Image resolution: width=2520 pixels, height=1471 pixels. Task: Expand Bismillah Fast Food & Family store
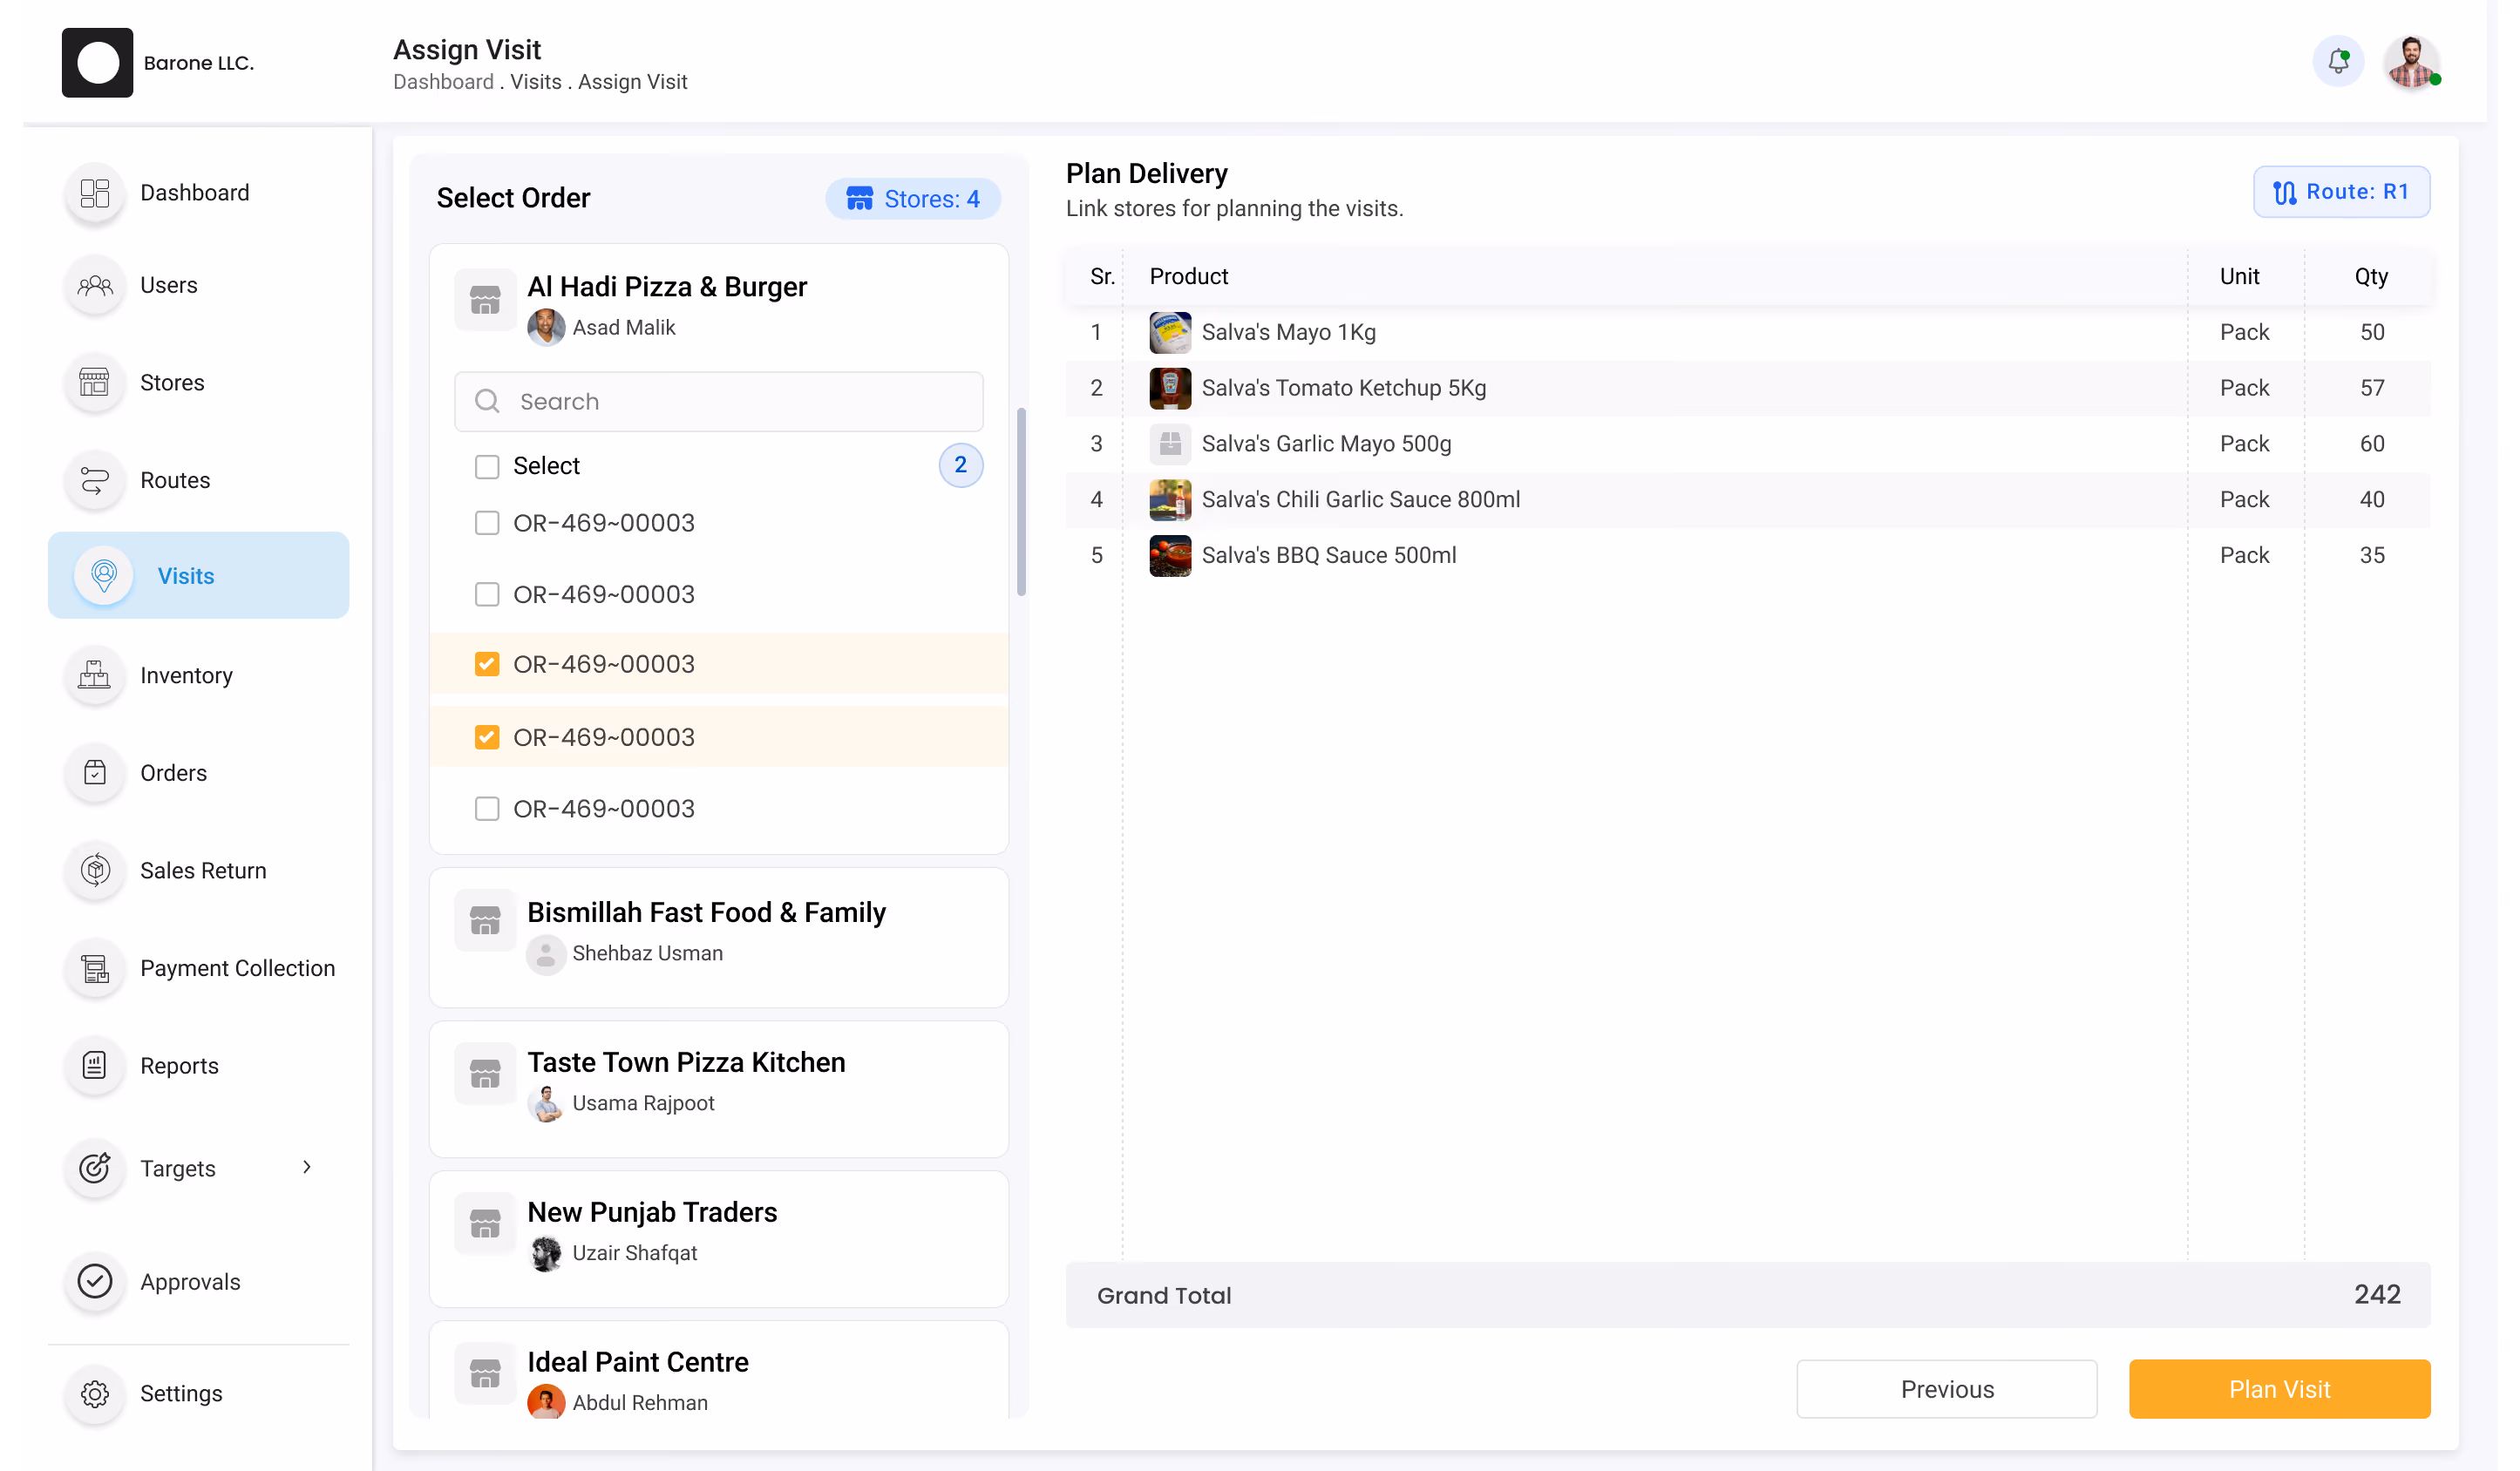719,938
